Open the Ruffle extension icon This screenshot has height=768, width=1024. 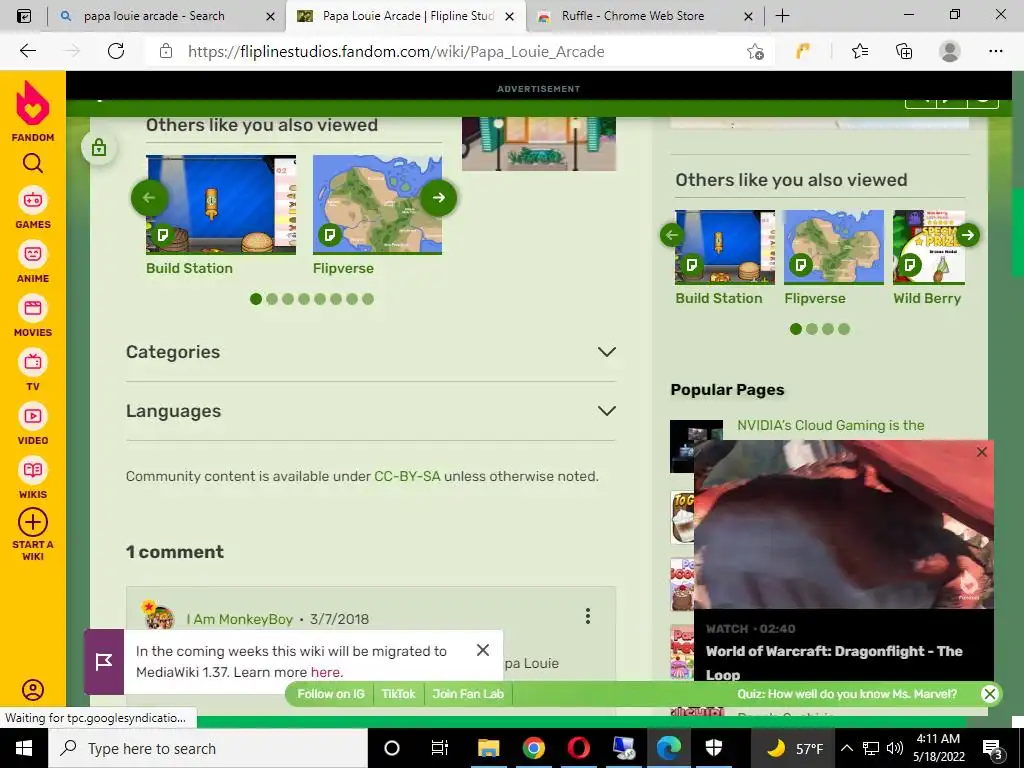click(x=803, y=51)
